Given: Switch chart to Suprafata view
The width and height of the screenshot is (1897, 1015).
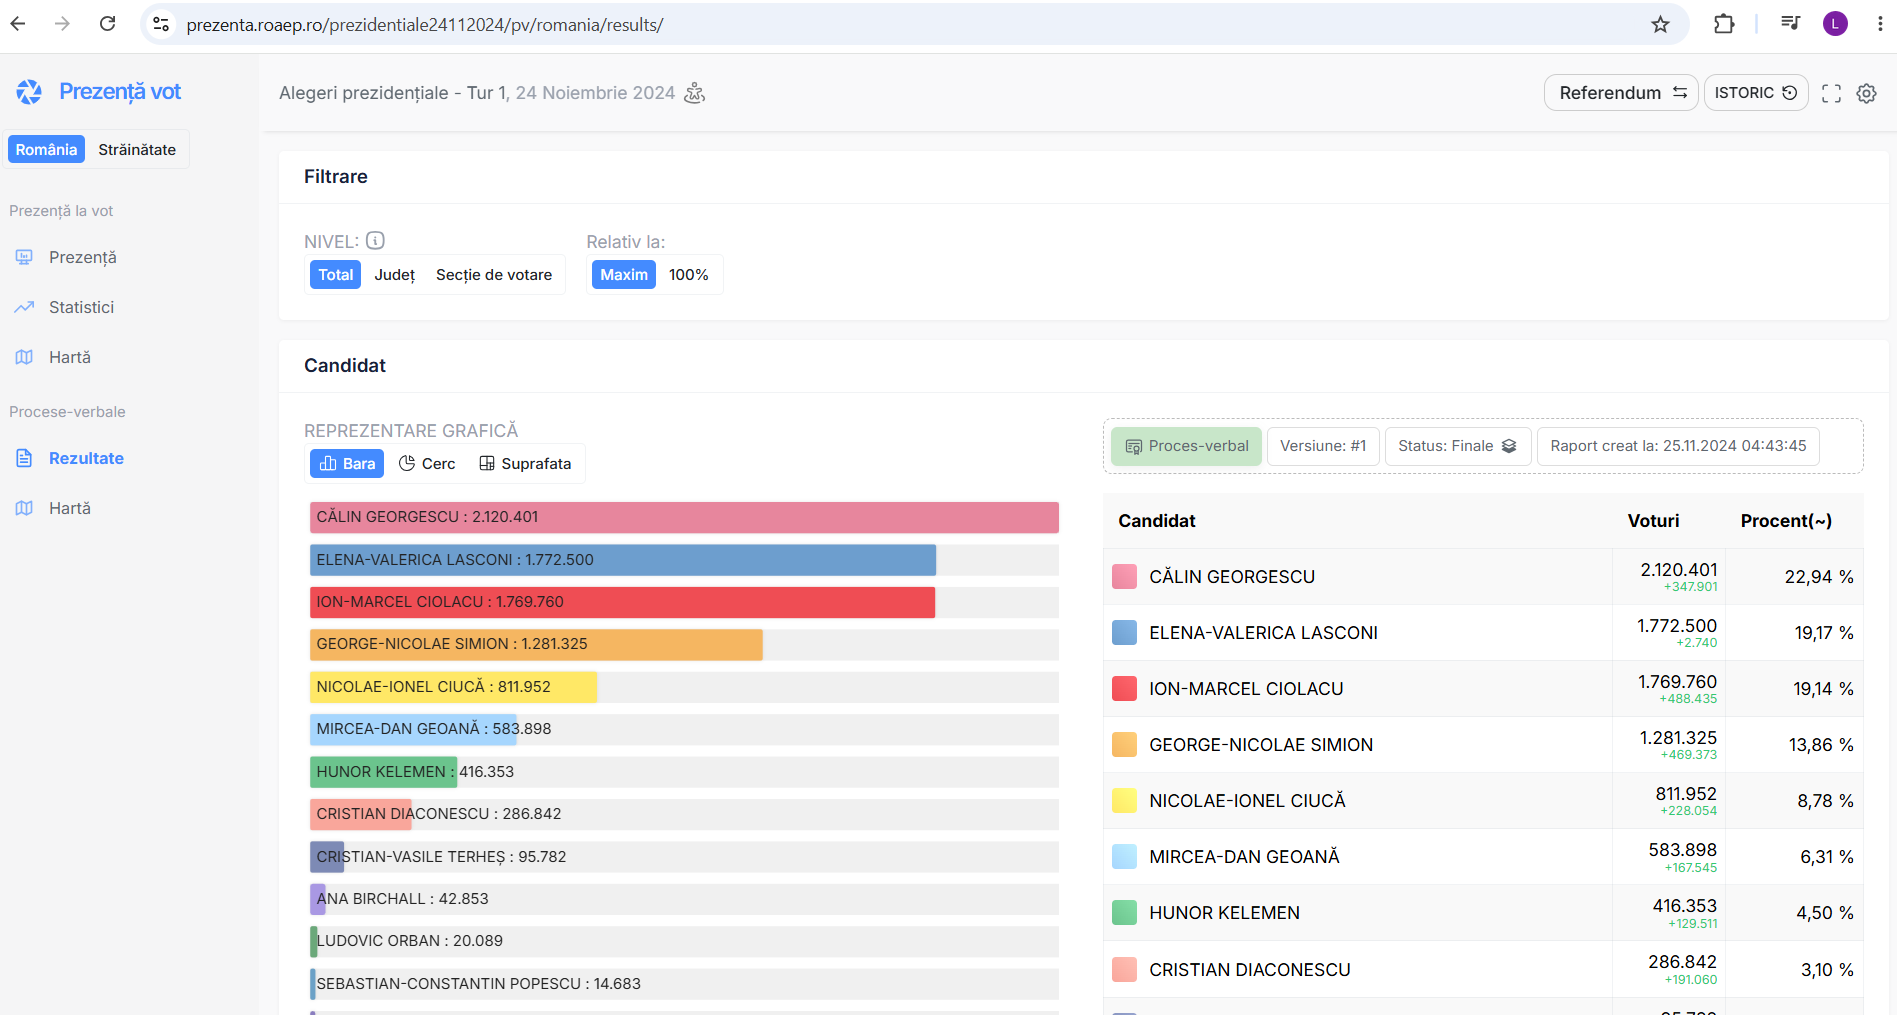Looking at the screenshot, I should tap(525, 464).
